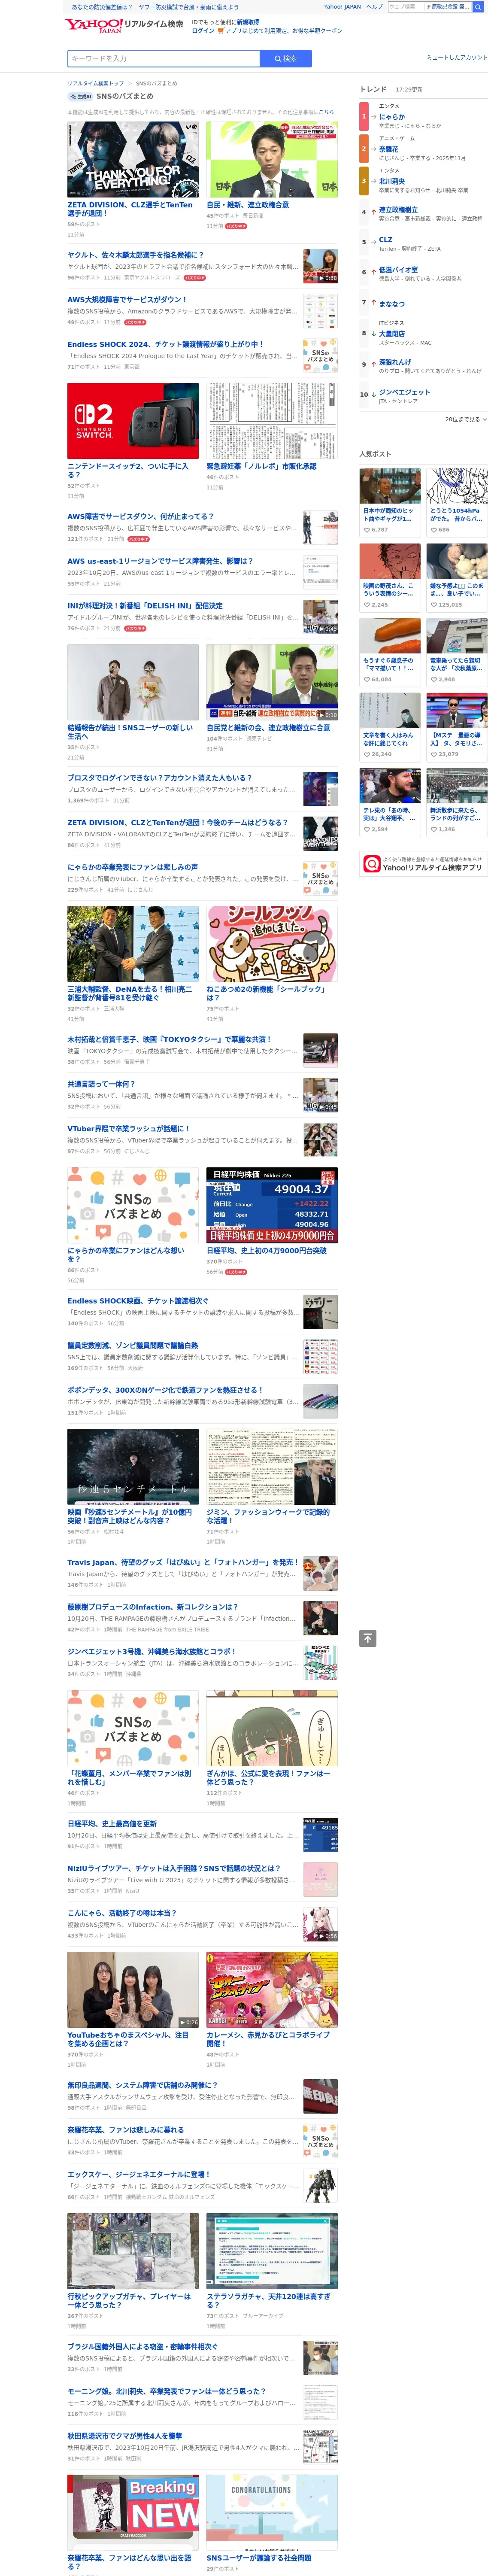Select trend rank 1 にゃらか
The height and width of the screenshot is (2576, 488).
point(391,117)
